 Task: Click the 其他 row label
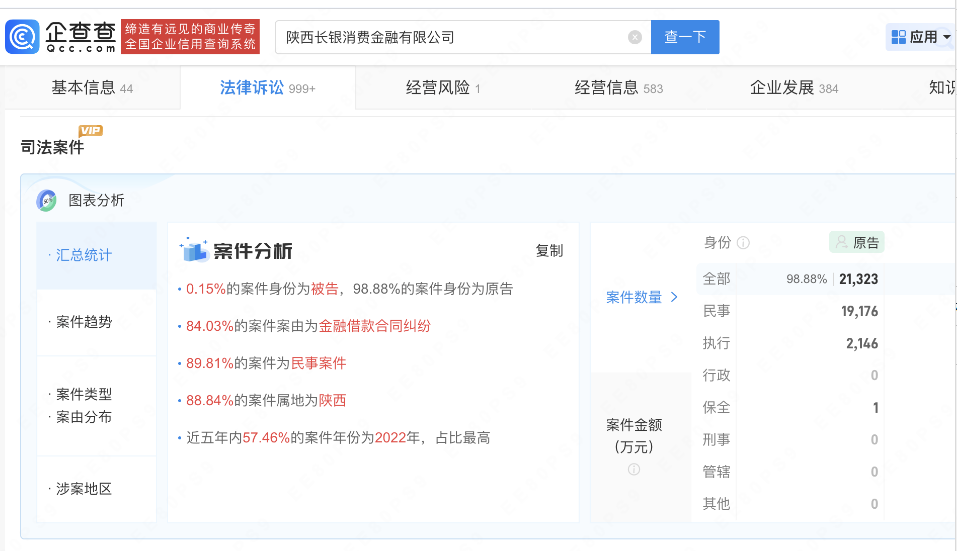pyautogui.click(x=717, y=503)
